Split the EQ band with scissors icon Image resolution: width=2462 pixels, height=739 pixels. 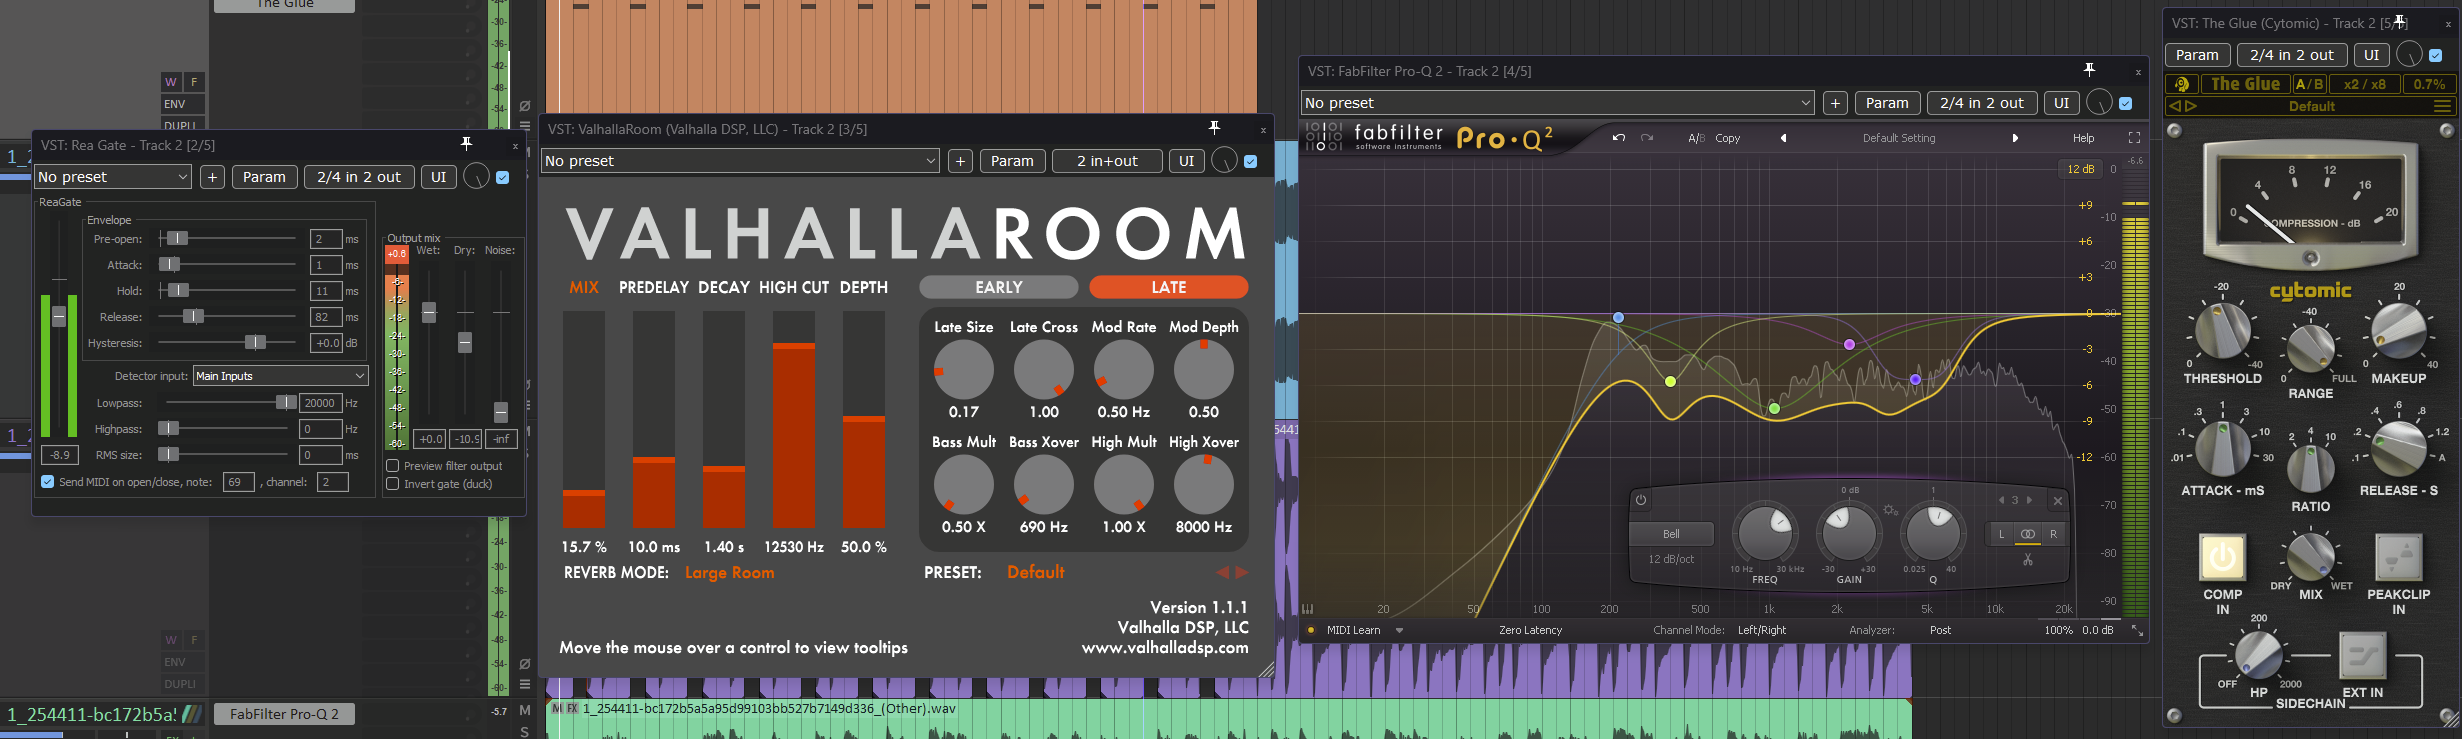click(2027, 560)
